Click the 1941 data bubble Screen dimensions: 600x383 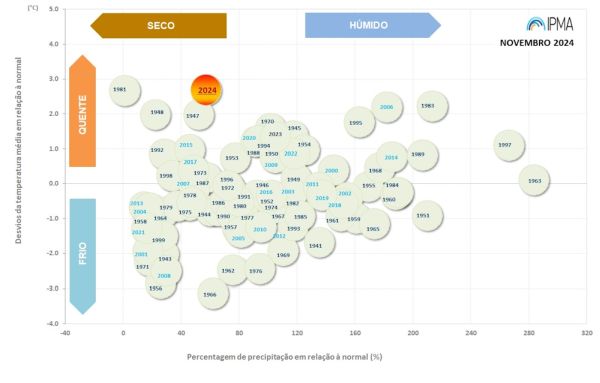[x=320, y=243]
